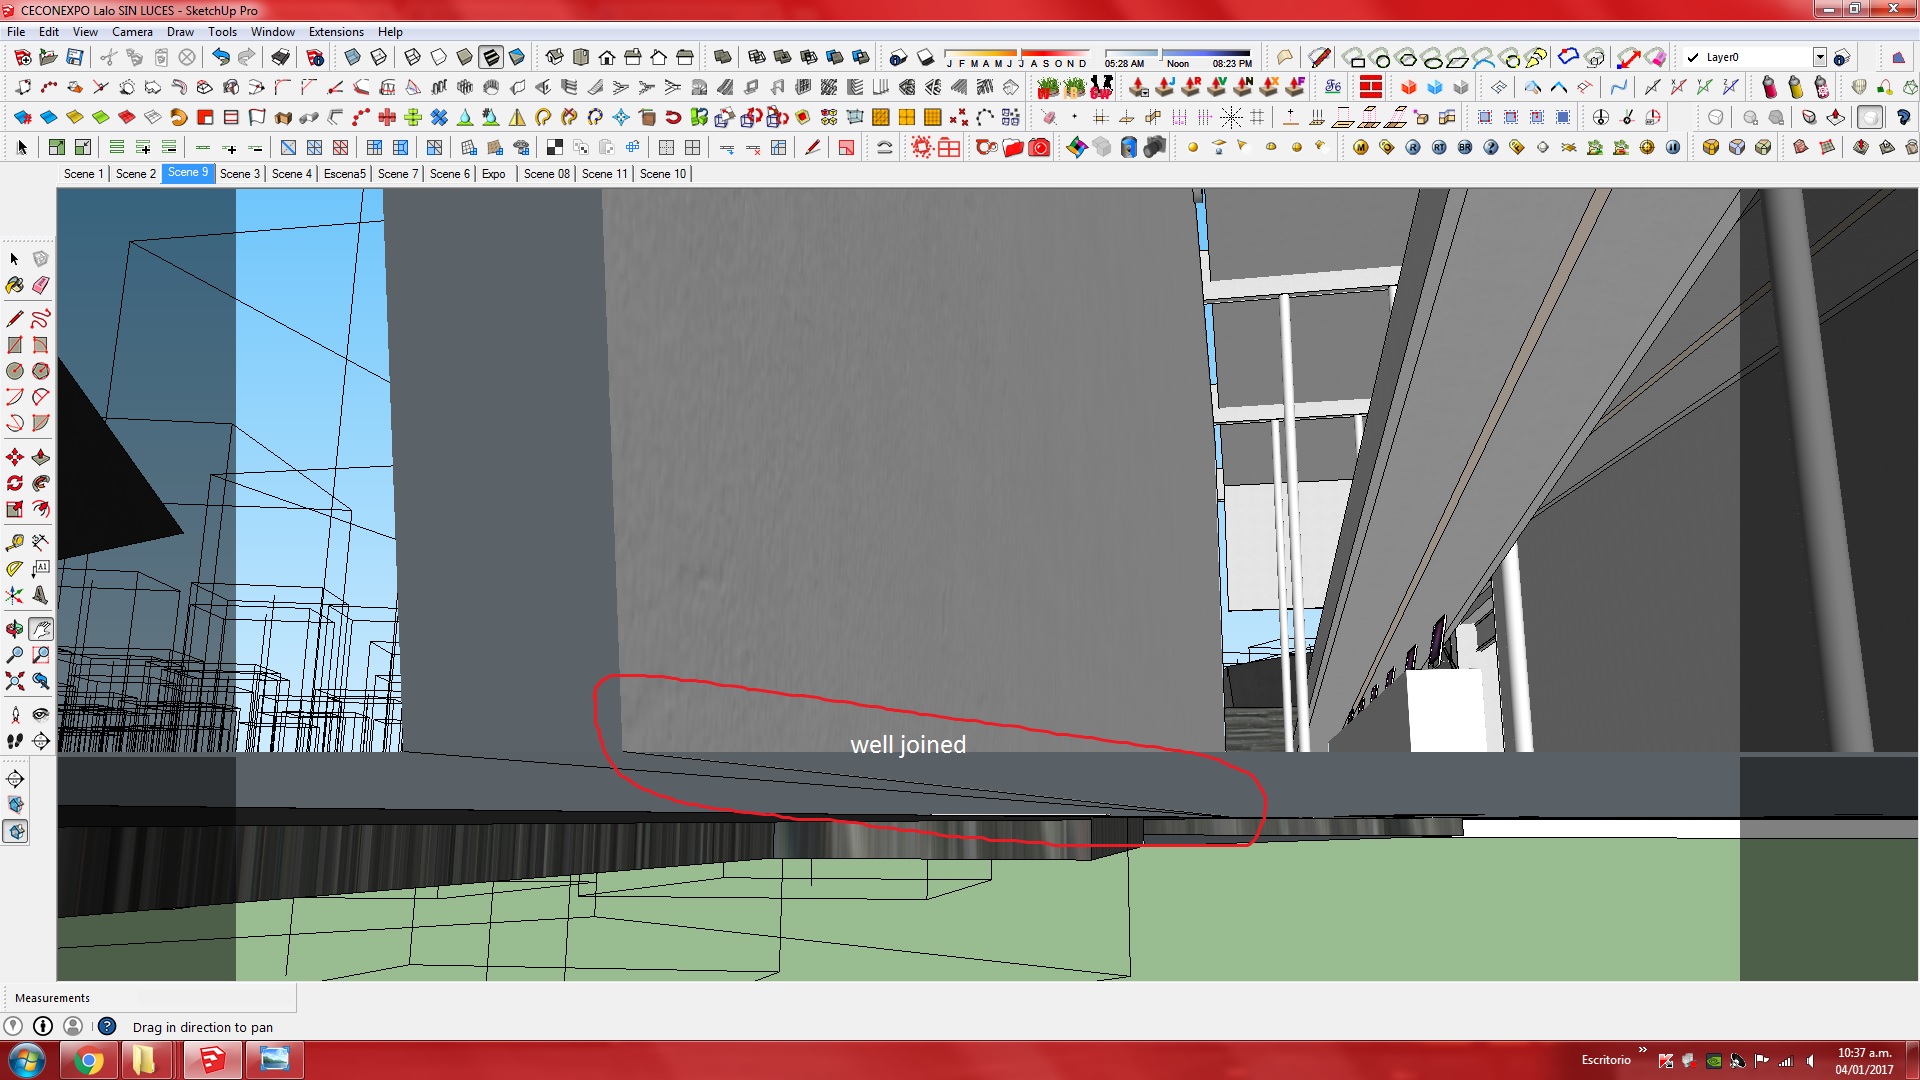
Task: Open the Camera menu
Action: (x=132, y=32)
